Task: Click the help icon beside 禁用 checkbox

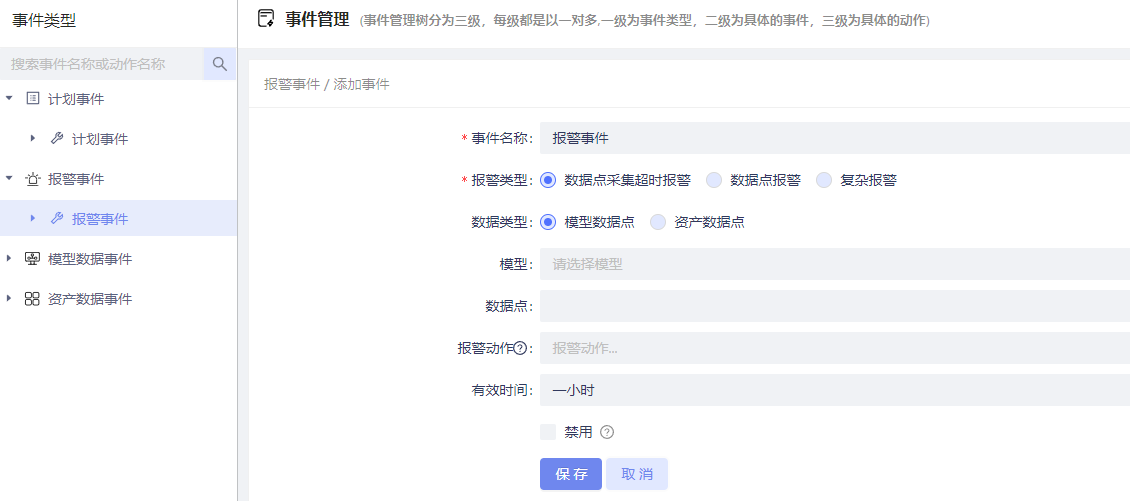Action: tap(606, 432)
